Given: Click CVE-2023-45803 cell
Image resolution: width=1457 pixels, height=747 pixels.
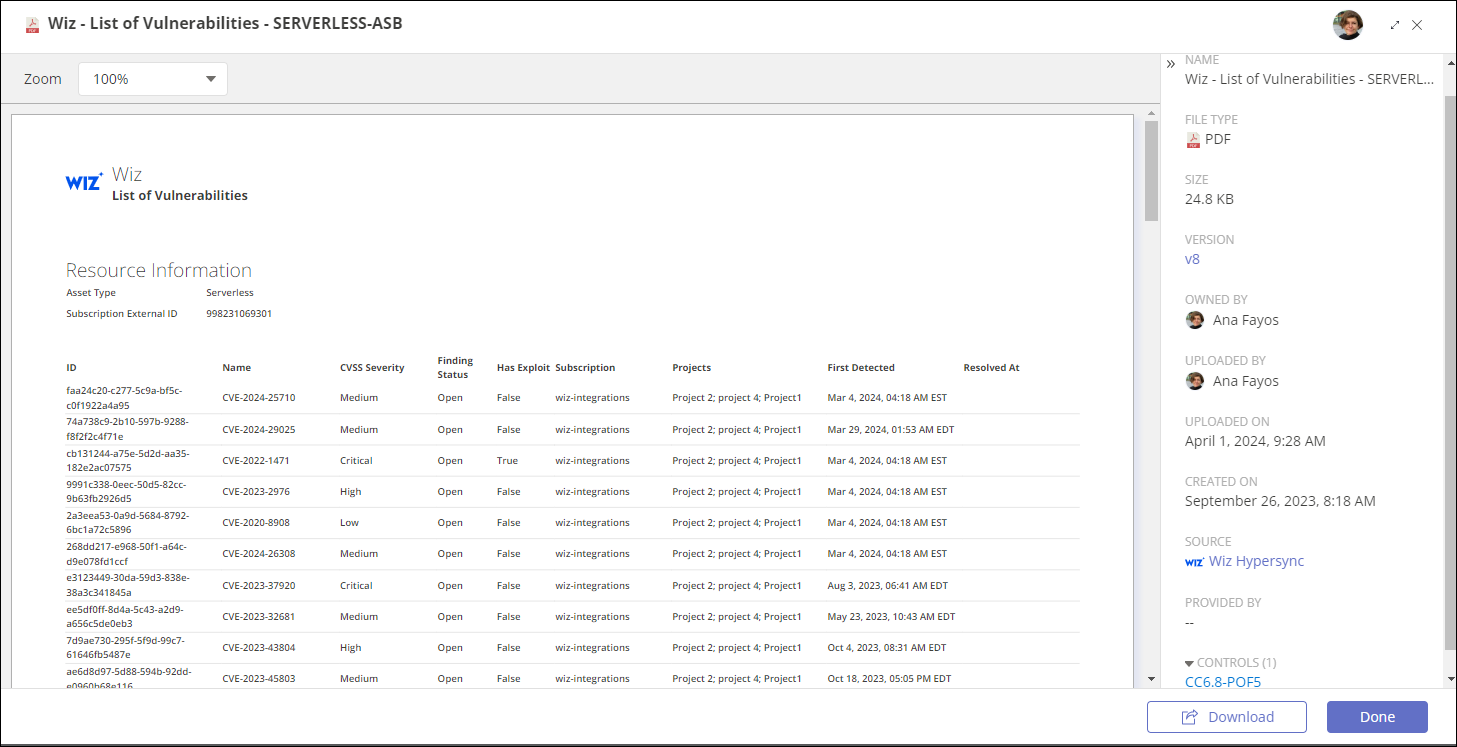Looking at the screenshot, I should [x=259, y=679].
